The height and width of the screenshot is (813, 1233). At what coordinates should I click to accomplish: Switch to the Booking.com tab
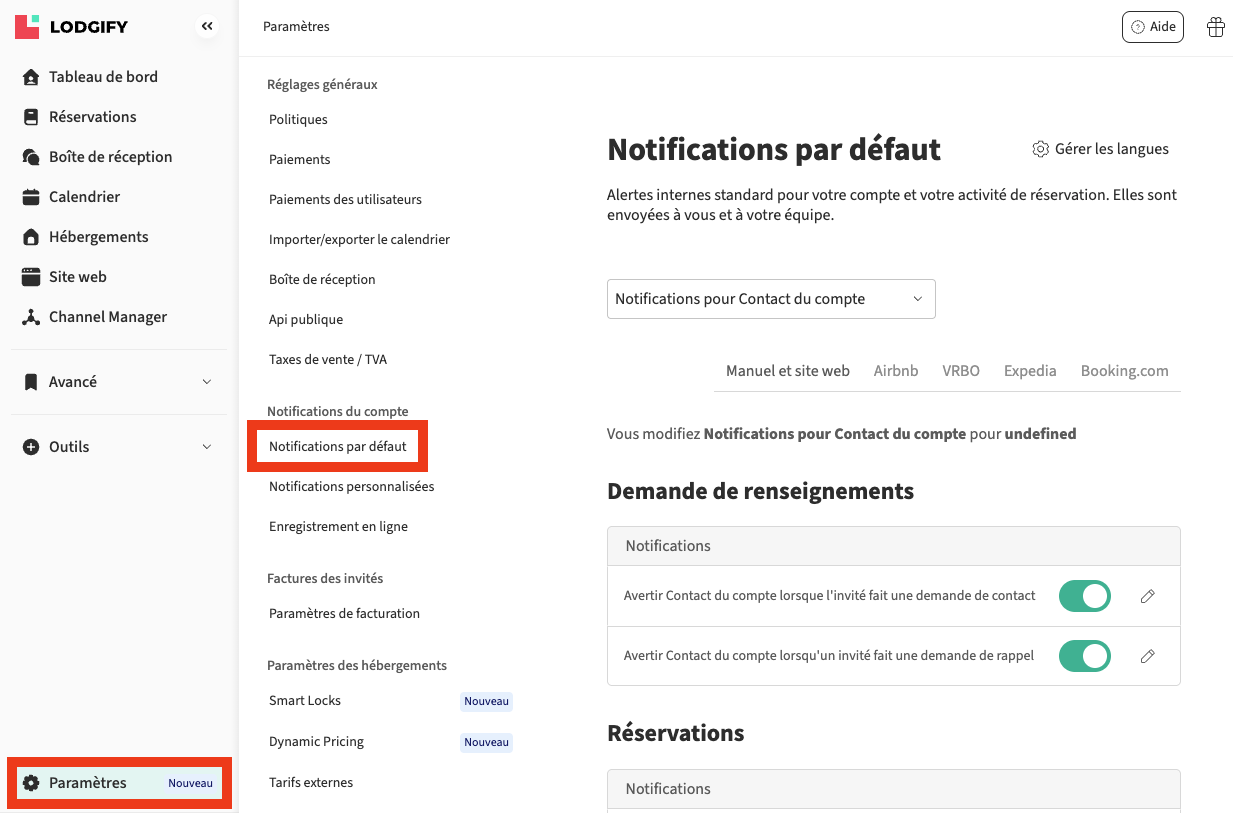tap(1124, 371)
